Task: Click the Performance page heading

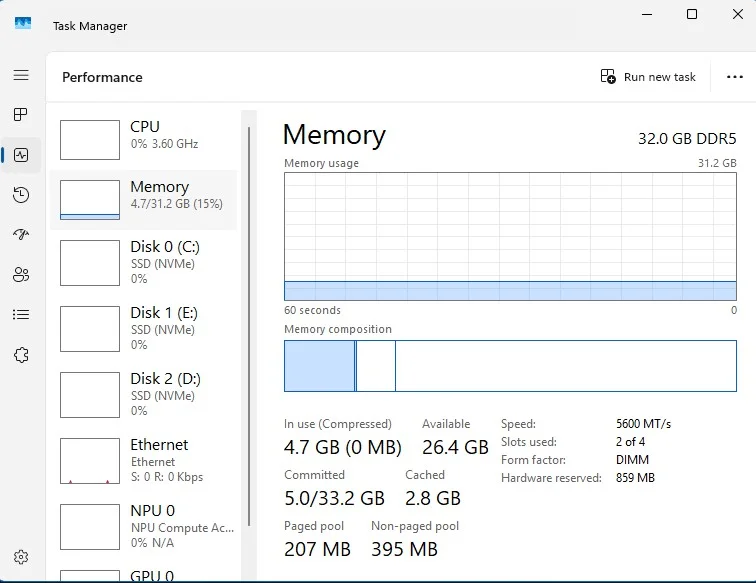Action: [x=102, y=77]
